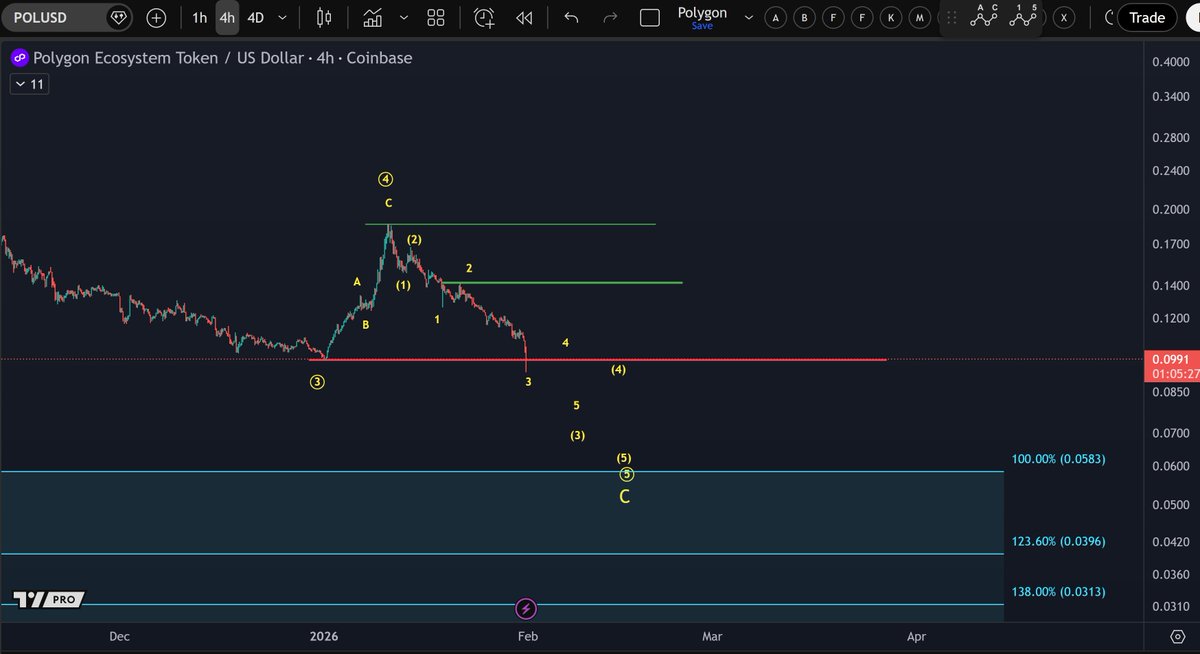Start bar replay with the rewind icon

pyautogui.click(x=524, y=18)
